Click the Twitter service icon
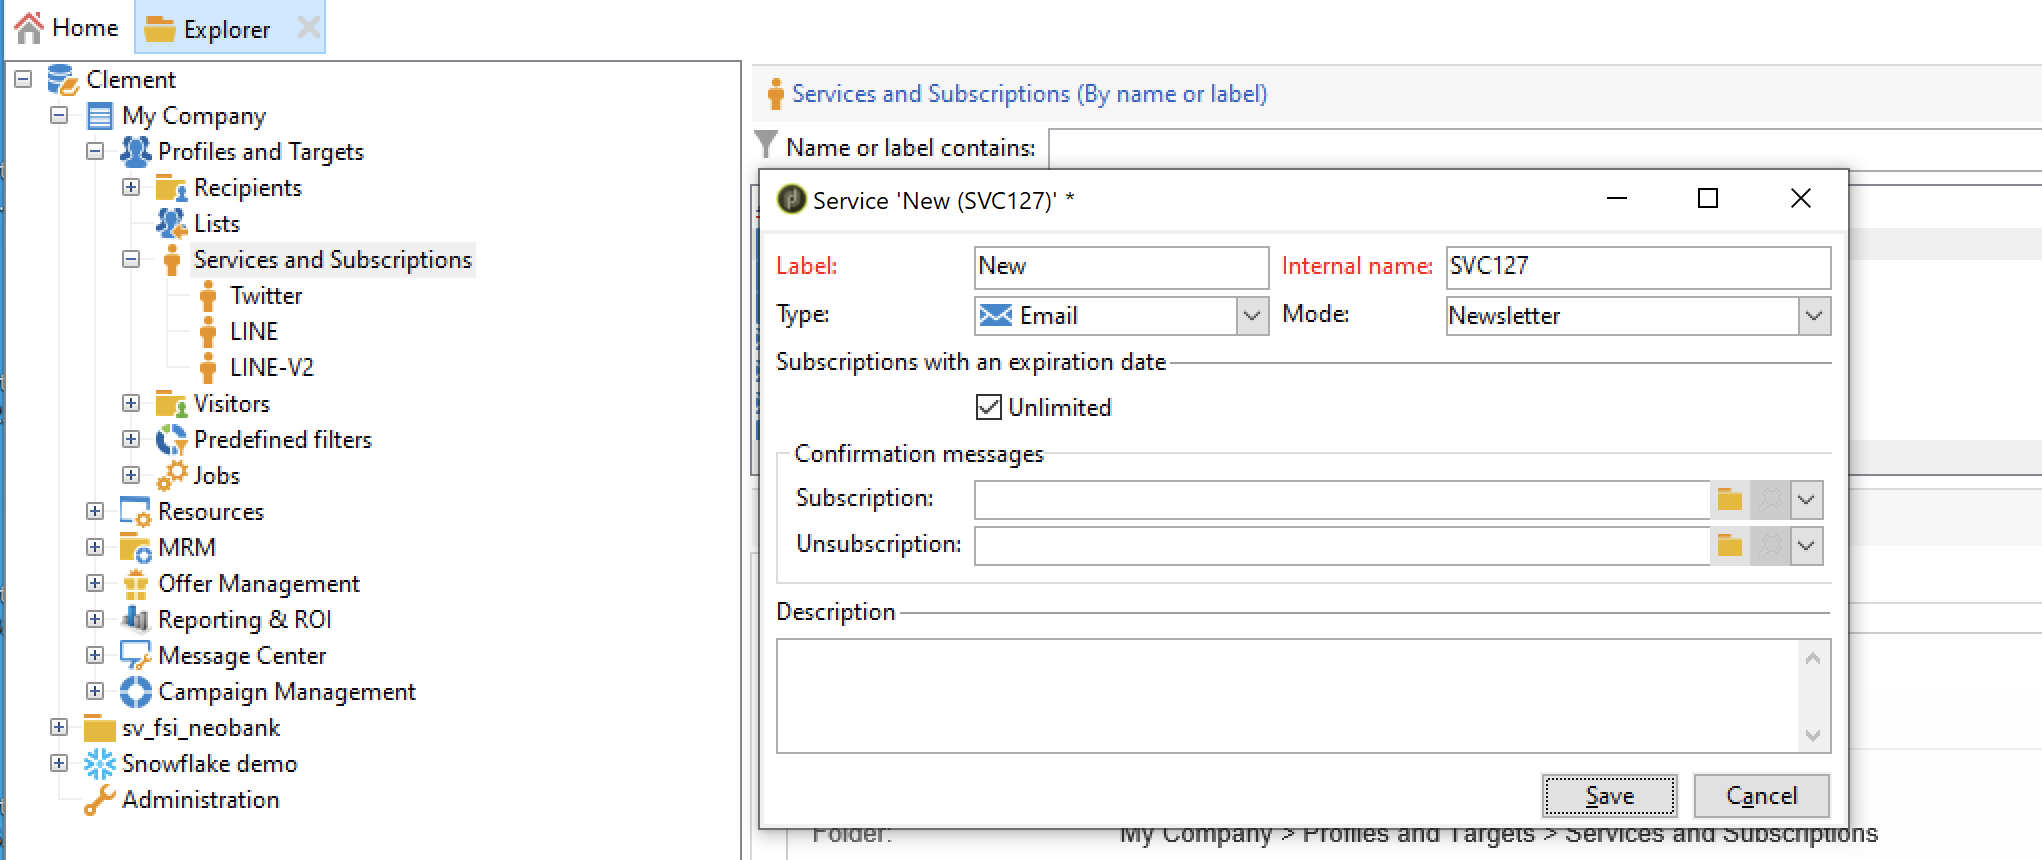This screenshot has height=860, width=2042. point(208,296)
